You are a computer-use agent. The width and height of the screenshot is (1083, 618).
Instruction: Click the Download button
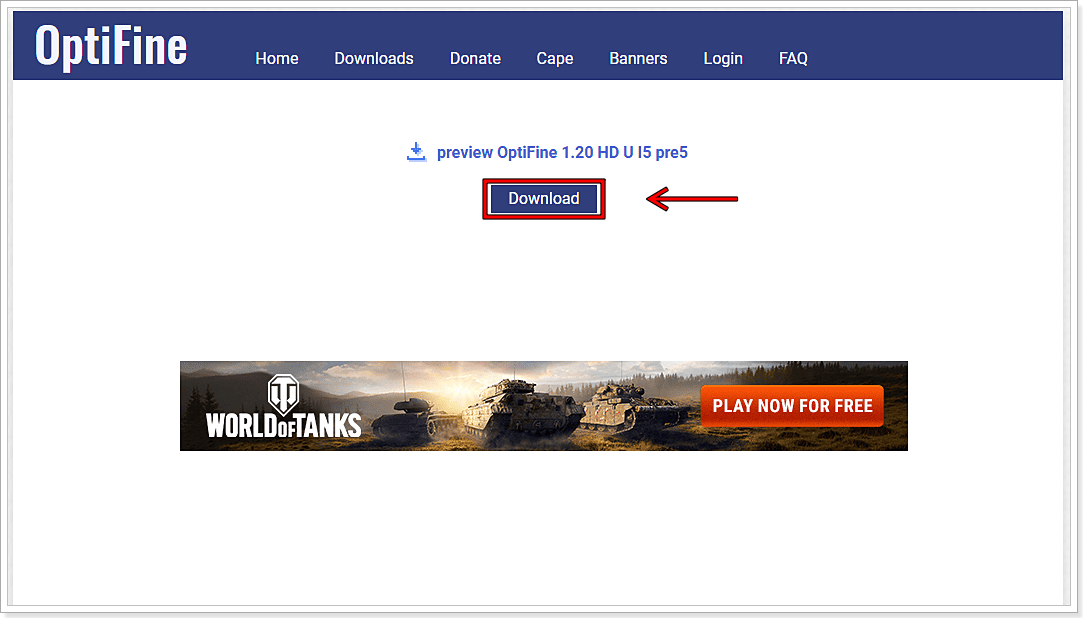(544, 199)
